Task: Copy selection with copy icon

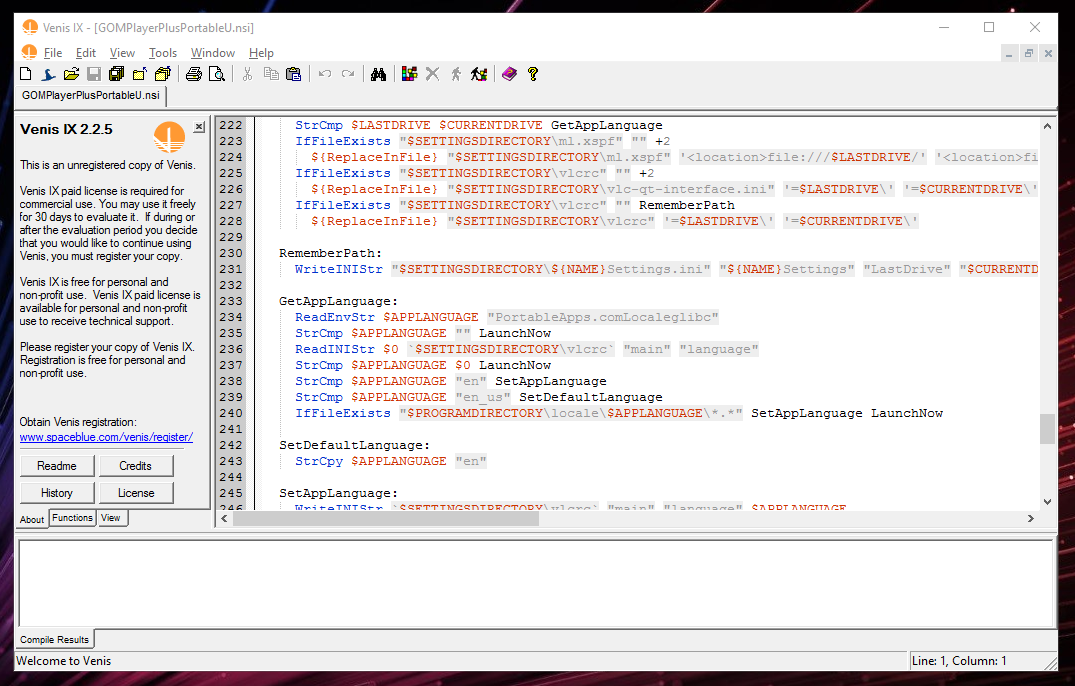Action: click(x=271, y=74)
